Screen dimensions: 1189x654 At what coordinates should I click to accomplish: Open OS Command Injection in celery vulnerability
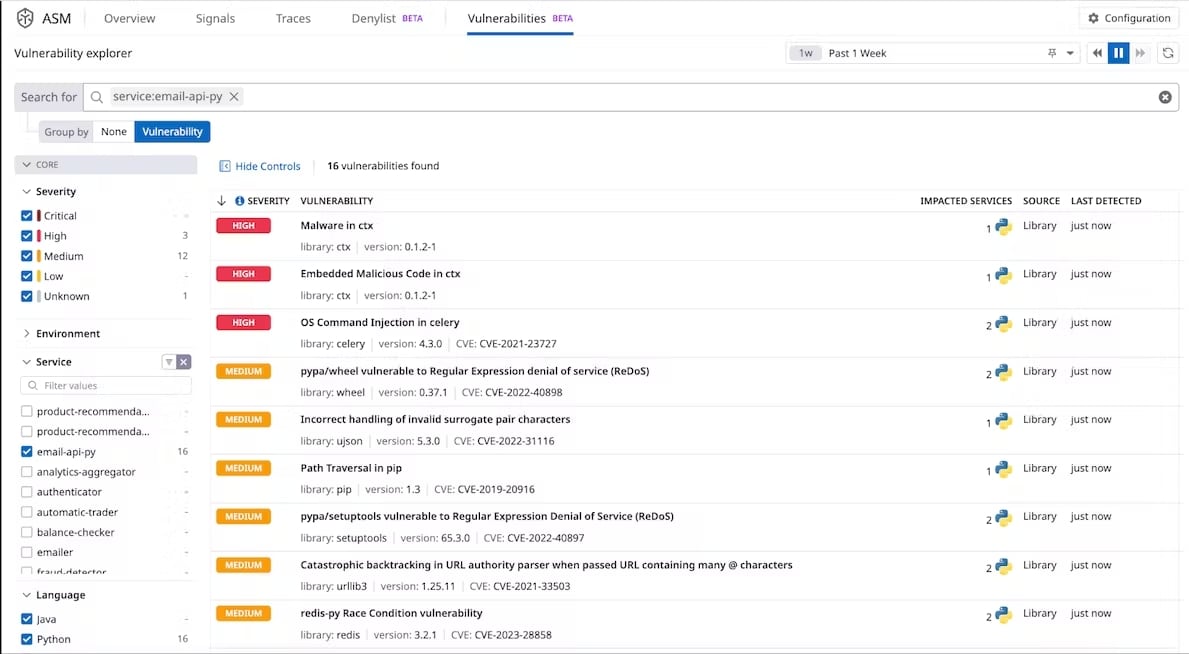tap(380, 322)
